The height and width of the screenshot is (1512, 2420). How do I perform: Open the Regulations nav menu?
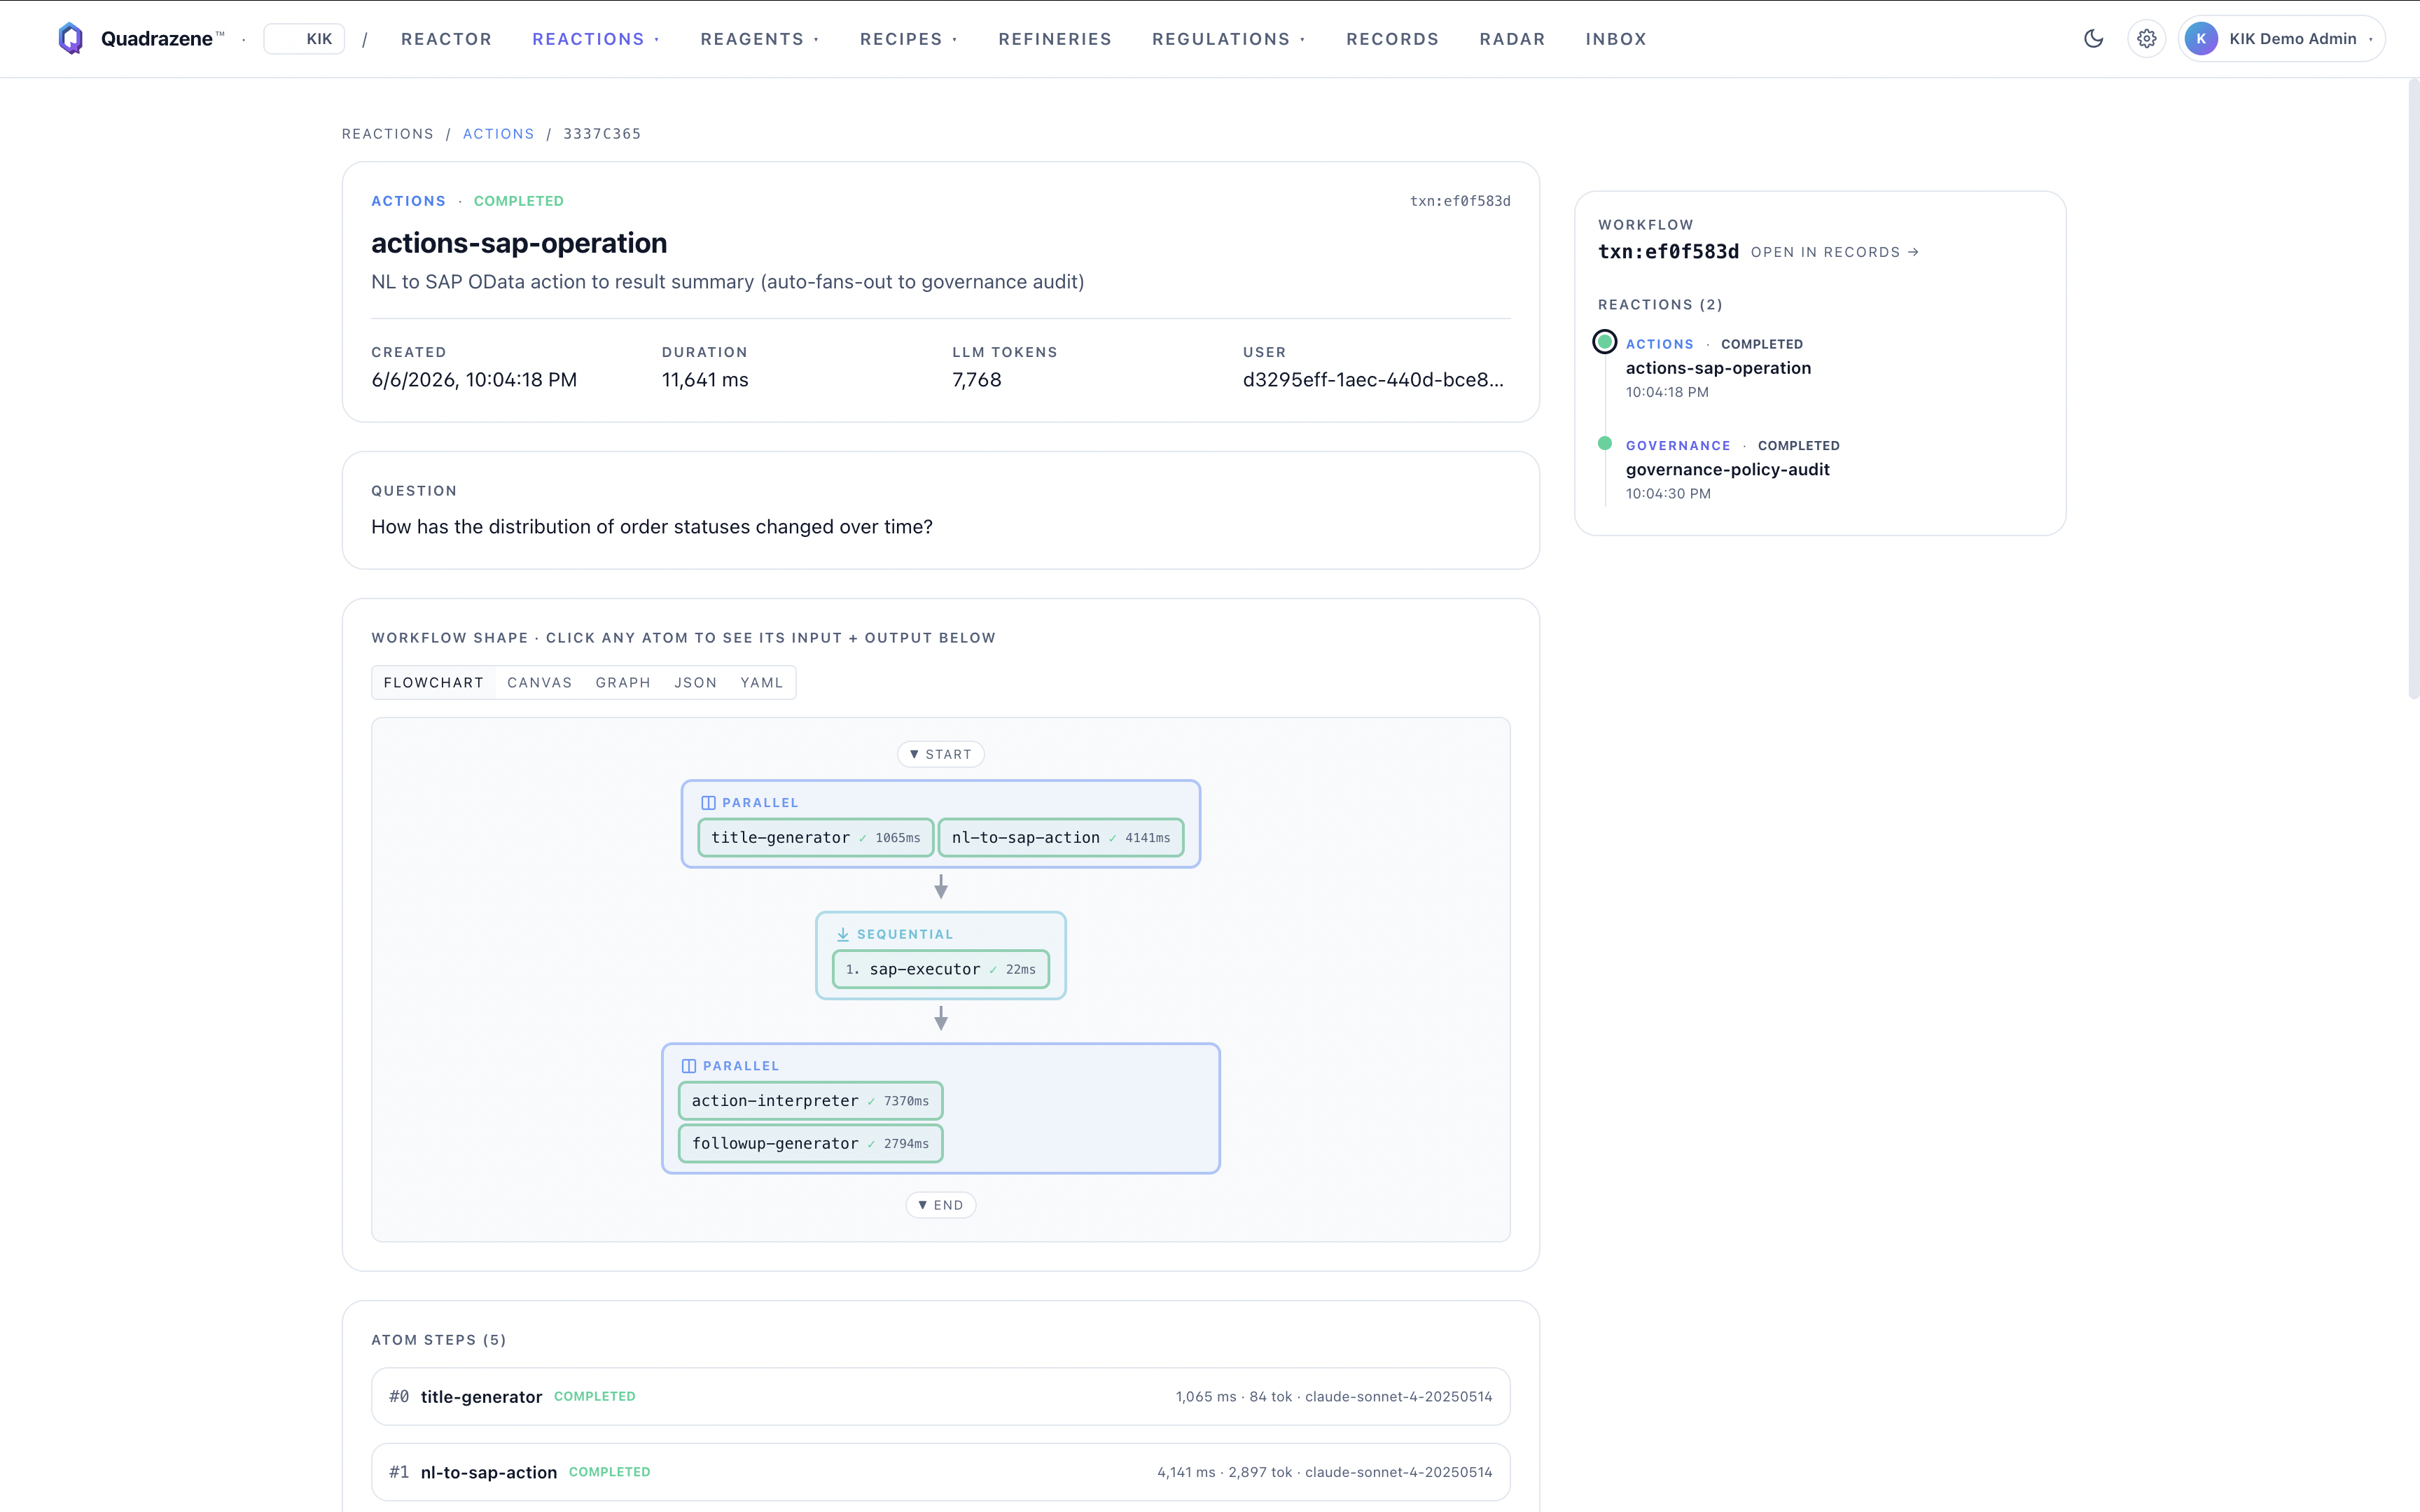(x=1228, y=38)
